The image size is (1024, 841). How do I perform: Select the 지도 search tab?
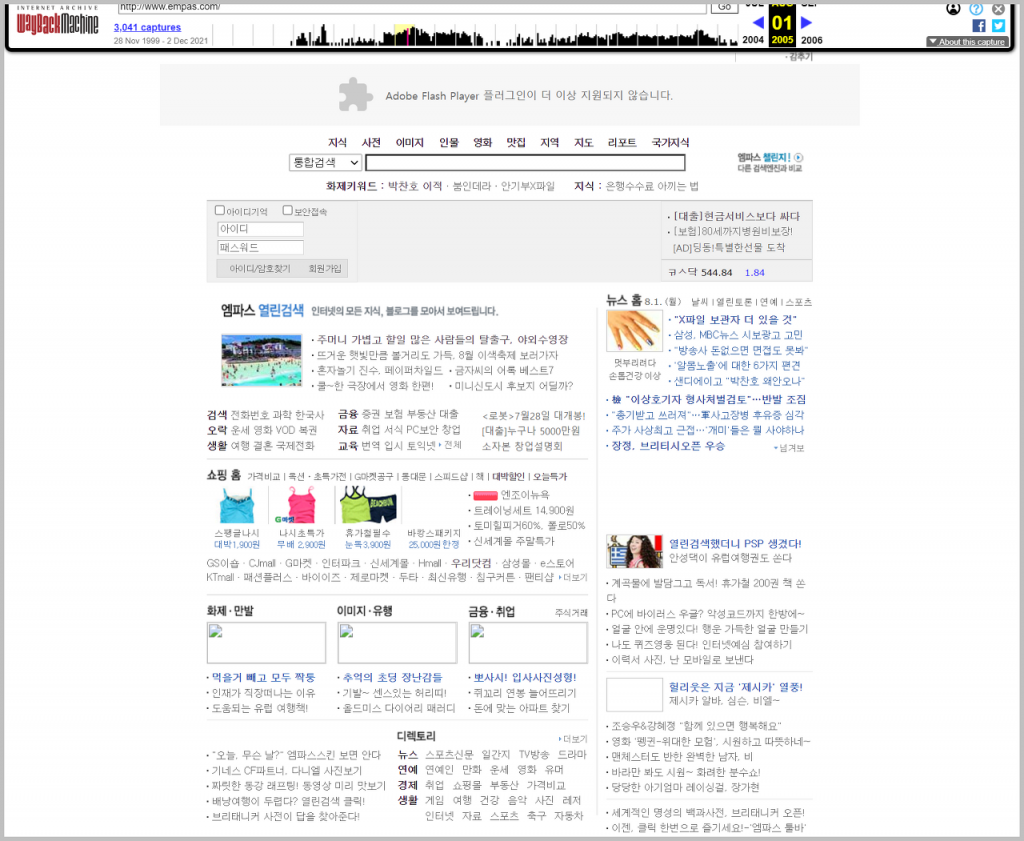point(583,142)
